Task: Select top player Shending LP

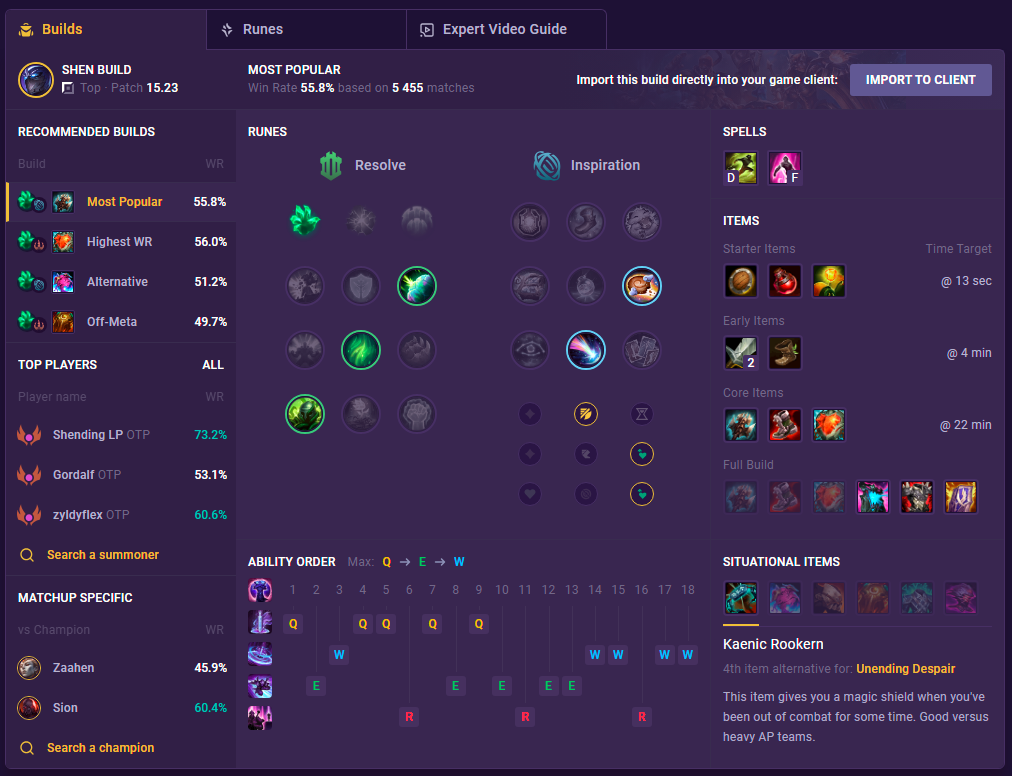Action: coord(121,434)
